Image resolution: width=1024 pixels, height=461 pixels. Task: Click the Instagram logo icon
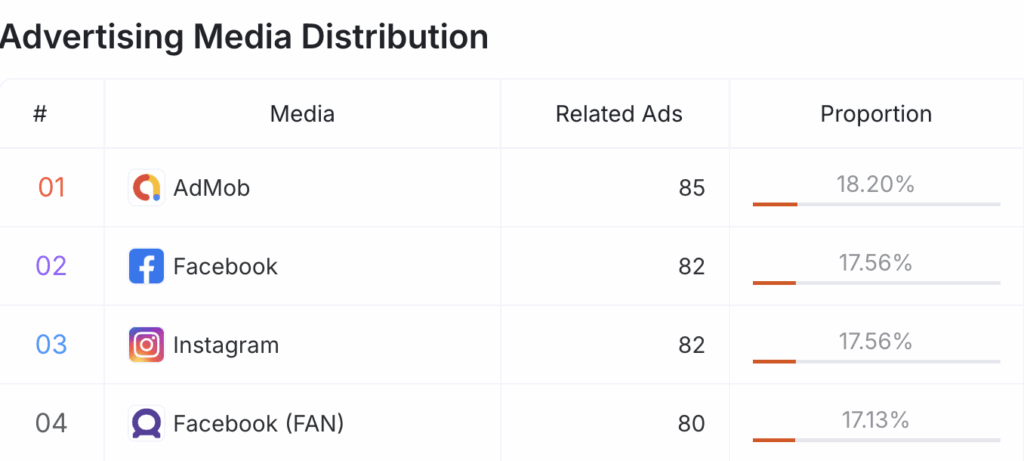pos(146,345)
